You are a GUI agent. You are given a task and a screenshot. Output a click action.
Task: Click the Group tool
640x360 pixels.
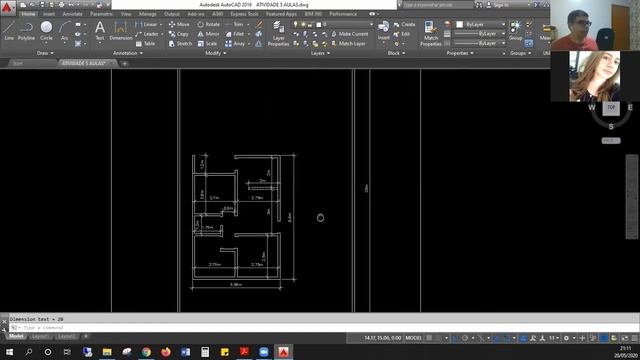(515, 31)
